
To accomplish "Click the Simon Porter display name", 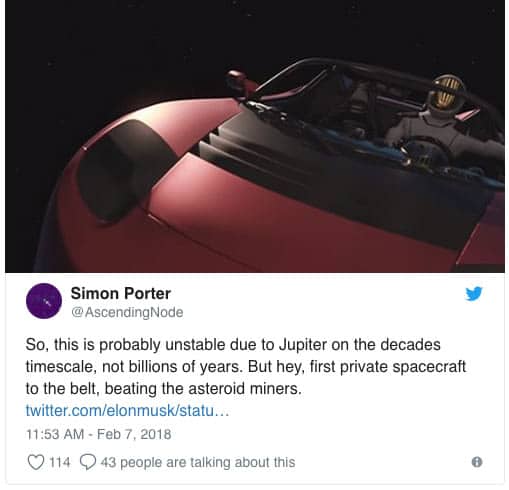I will point(121,293).
